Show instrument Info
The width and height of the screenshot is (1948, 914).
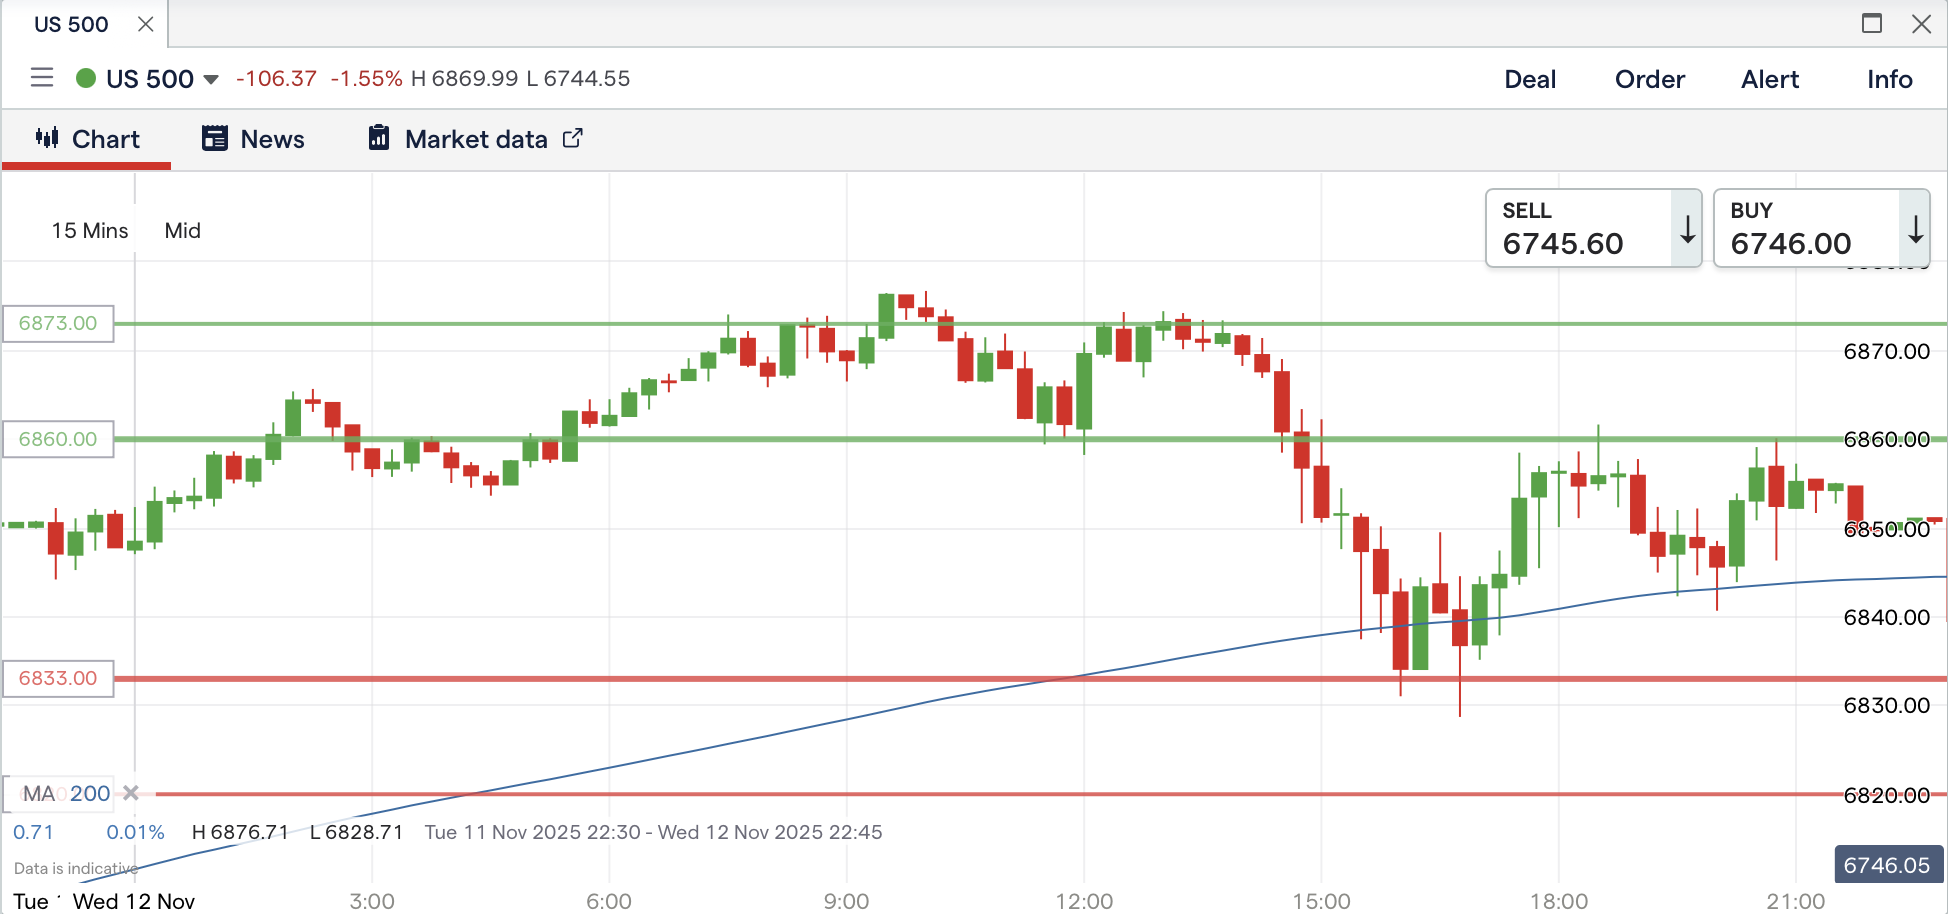[1889, 79]
